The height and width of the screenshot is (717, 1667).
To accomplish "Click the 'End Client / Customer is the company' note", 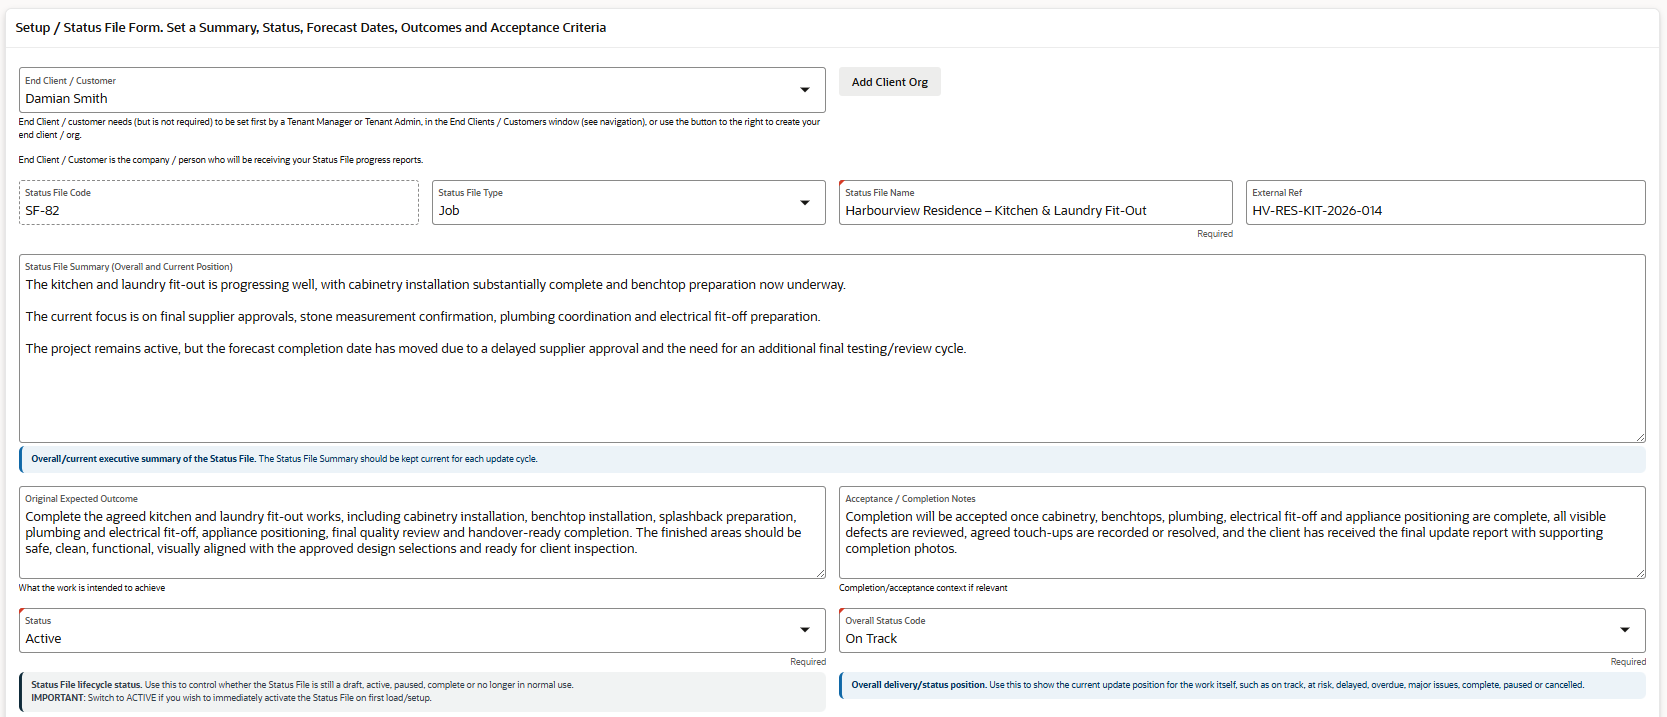I will click(221, 160).
